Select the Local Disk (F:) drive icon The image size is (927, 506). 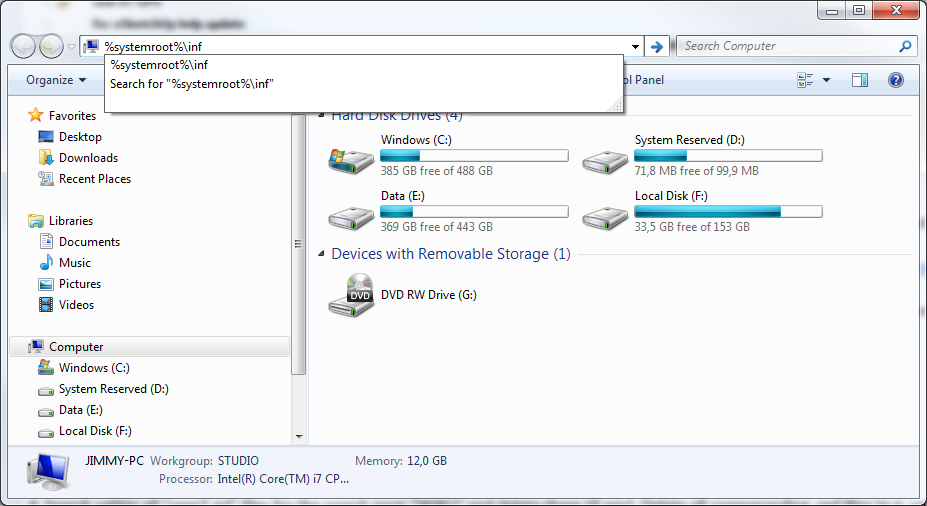pyautogui.click(x=604, y=214)
